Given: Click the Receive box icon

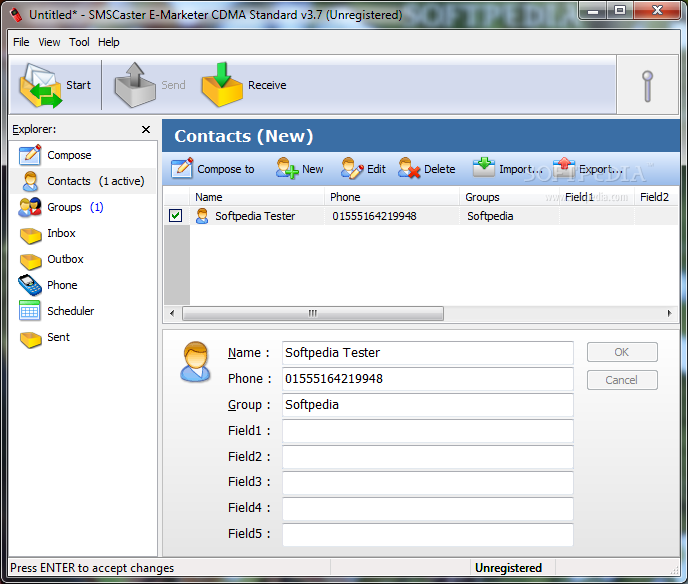Looking at the screenshot, I should pos(222,85).
